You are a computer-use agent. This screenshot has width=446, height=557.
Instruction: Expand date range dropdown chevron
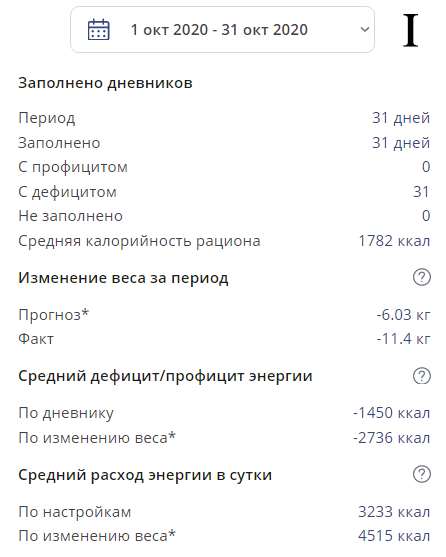point(365,29)
